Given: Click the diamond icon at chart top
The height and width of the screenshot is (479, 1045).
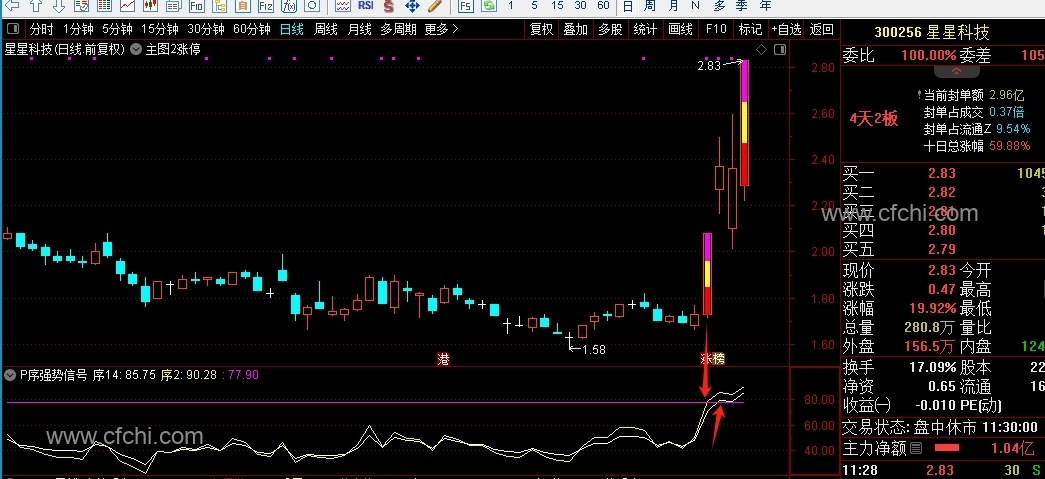Looking at the screenshot, I should tap(762, 49).
